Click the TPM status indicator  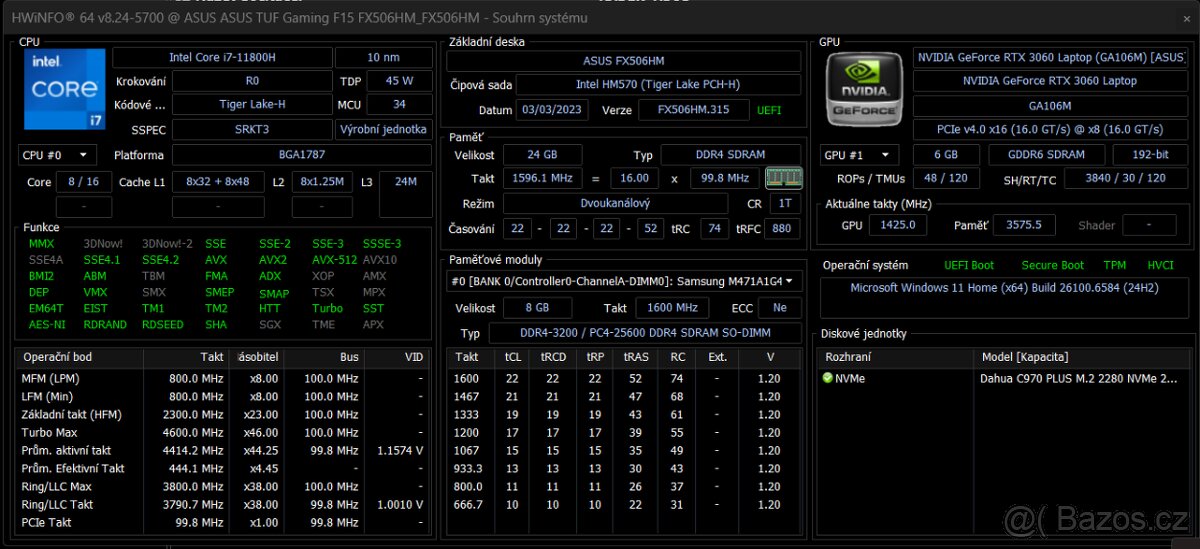[x=1114, y=265]
